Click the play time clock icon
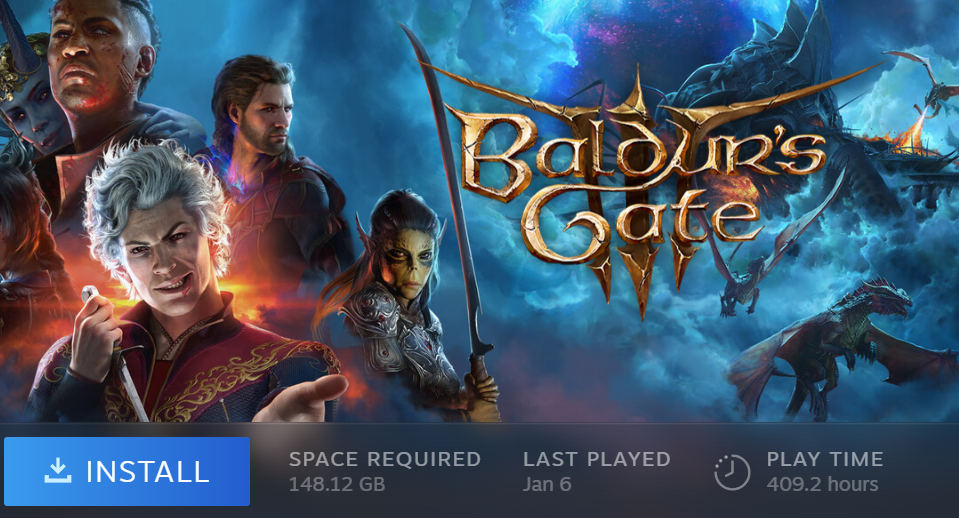This screenshot has width=959, height=518. 732,472
